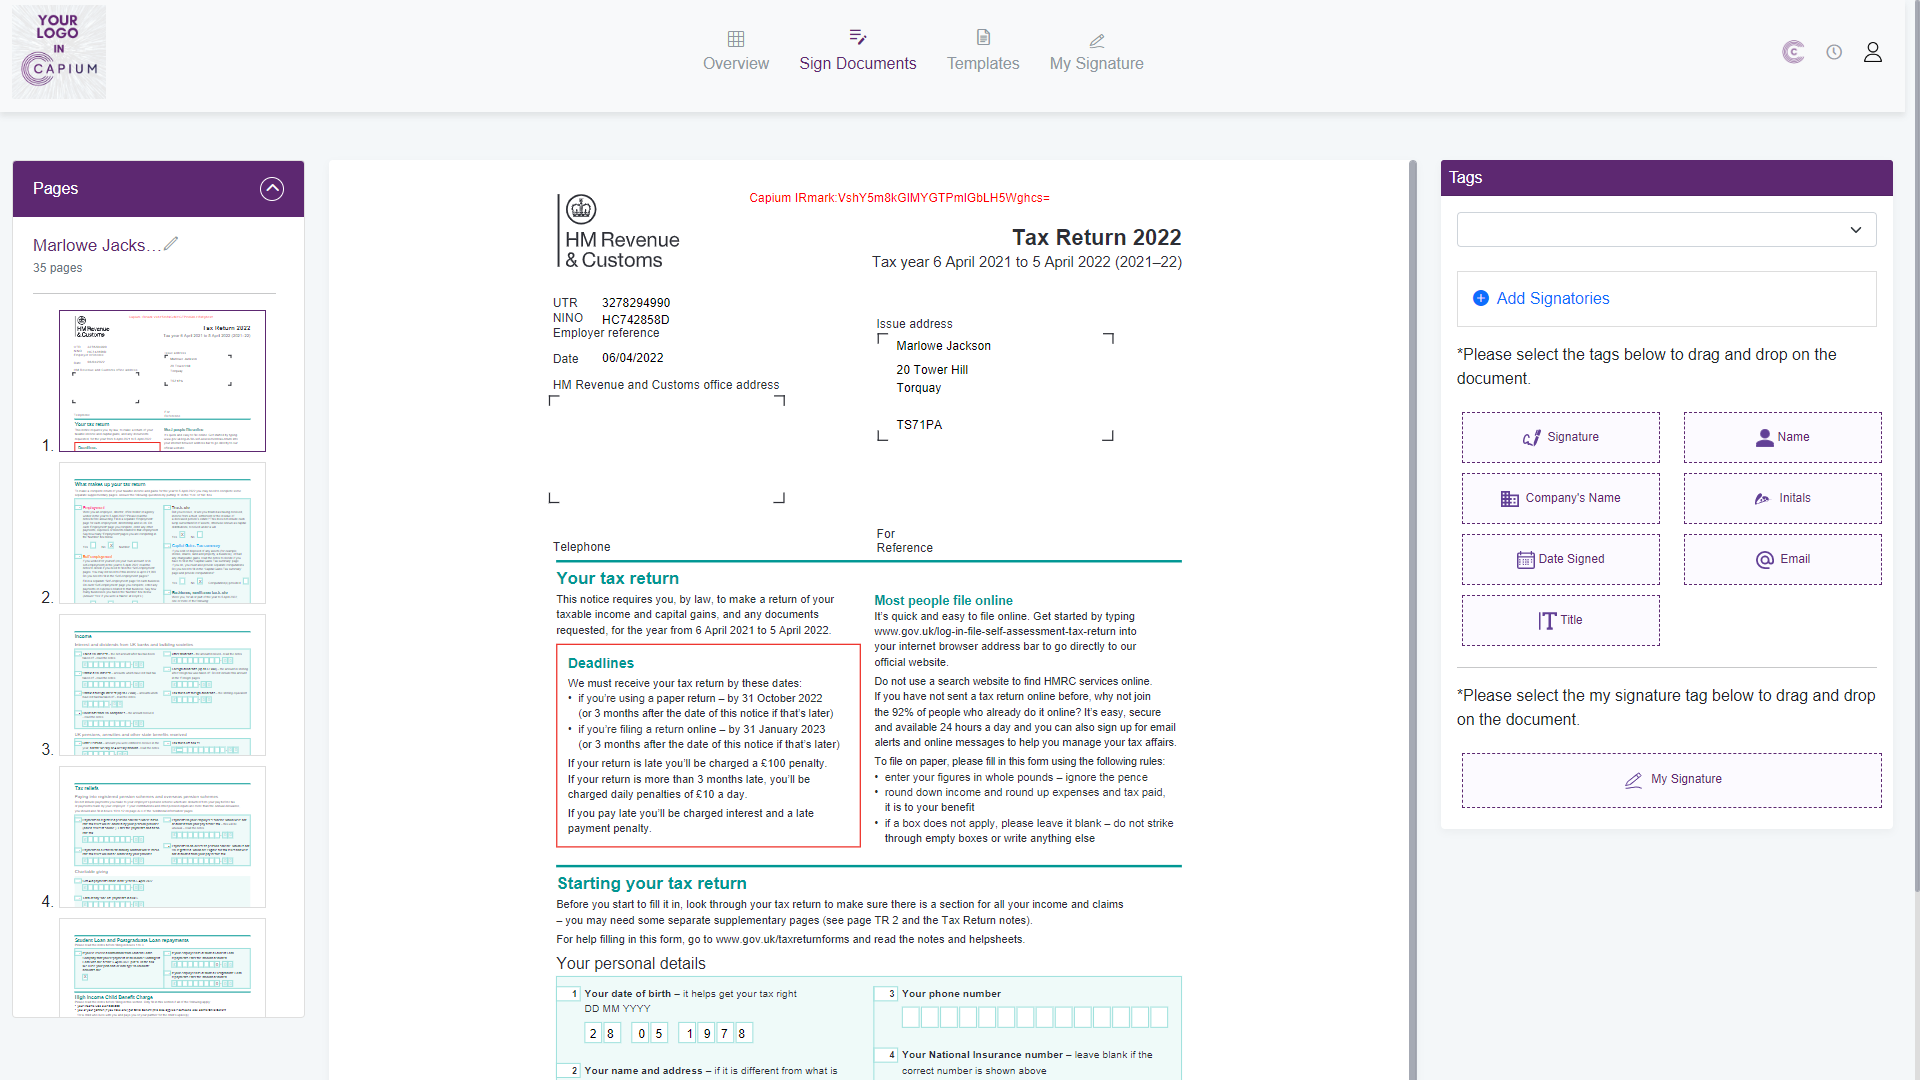Click the clock history icon
Screen dimensions: 1920x1080
[1833, 52]
